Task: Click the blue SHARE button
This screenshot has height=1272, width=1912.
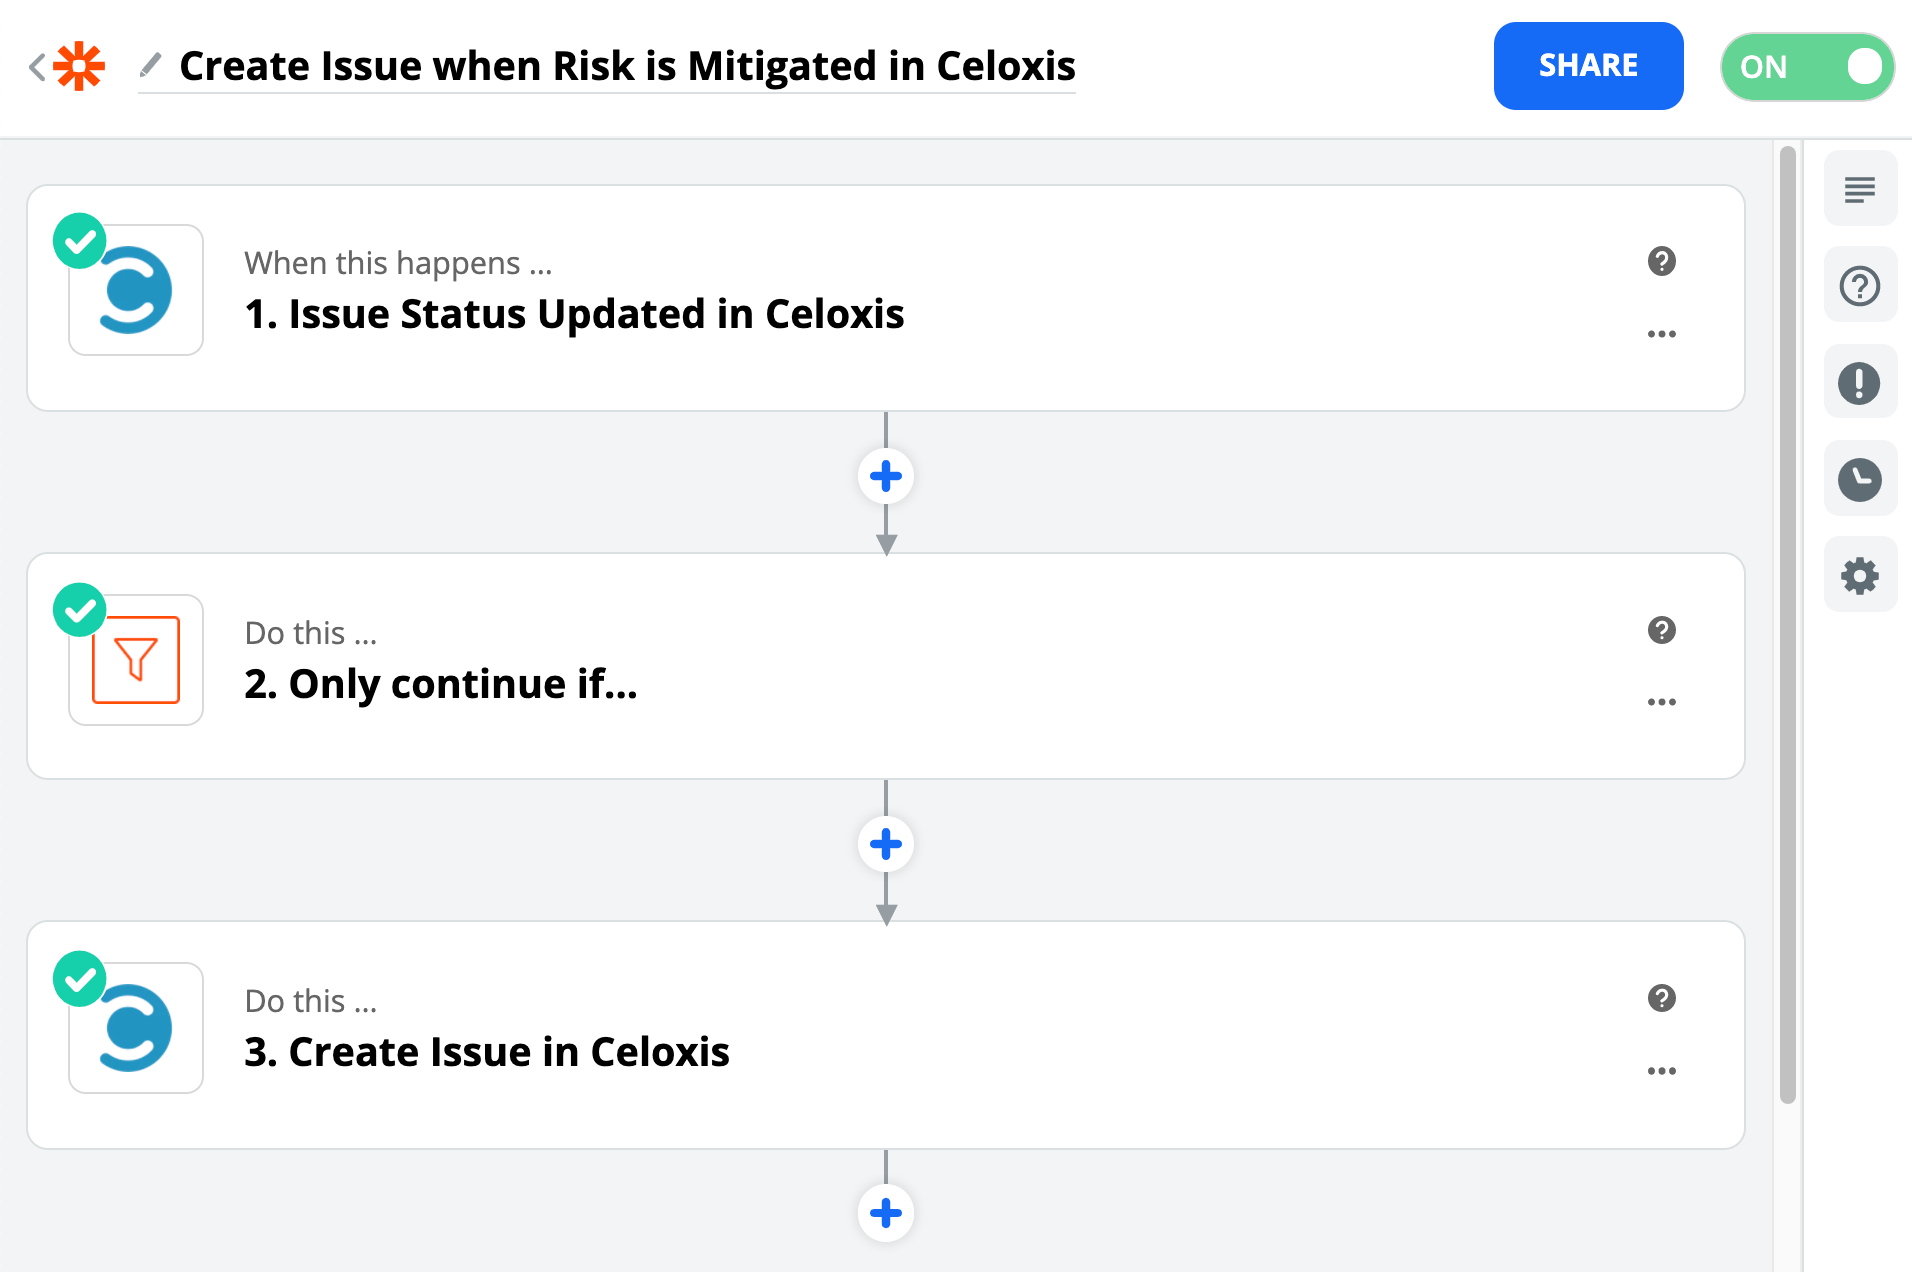Action: [1588, 66]
